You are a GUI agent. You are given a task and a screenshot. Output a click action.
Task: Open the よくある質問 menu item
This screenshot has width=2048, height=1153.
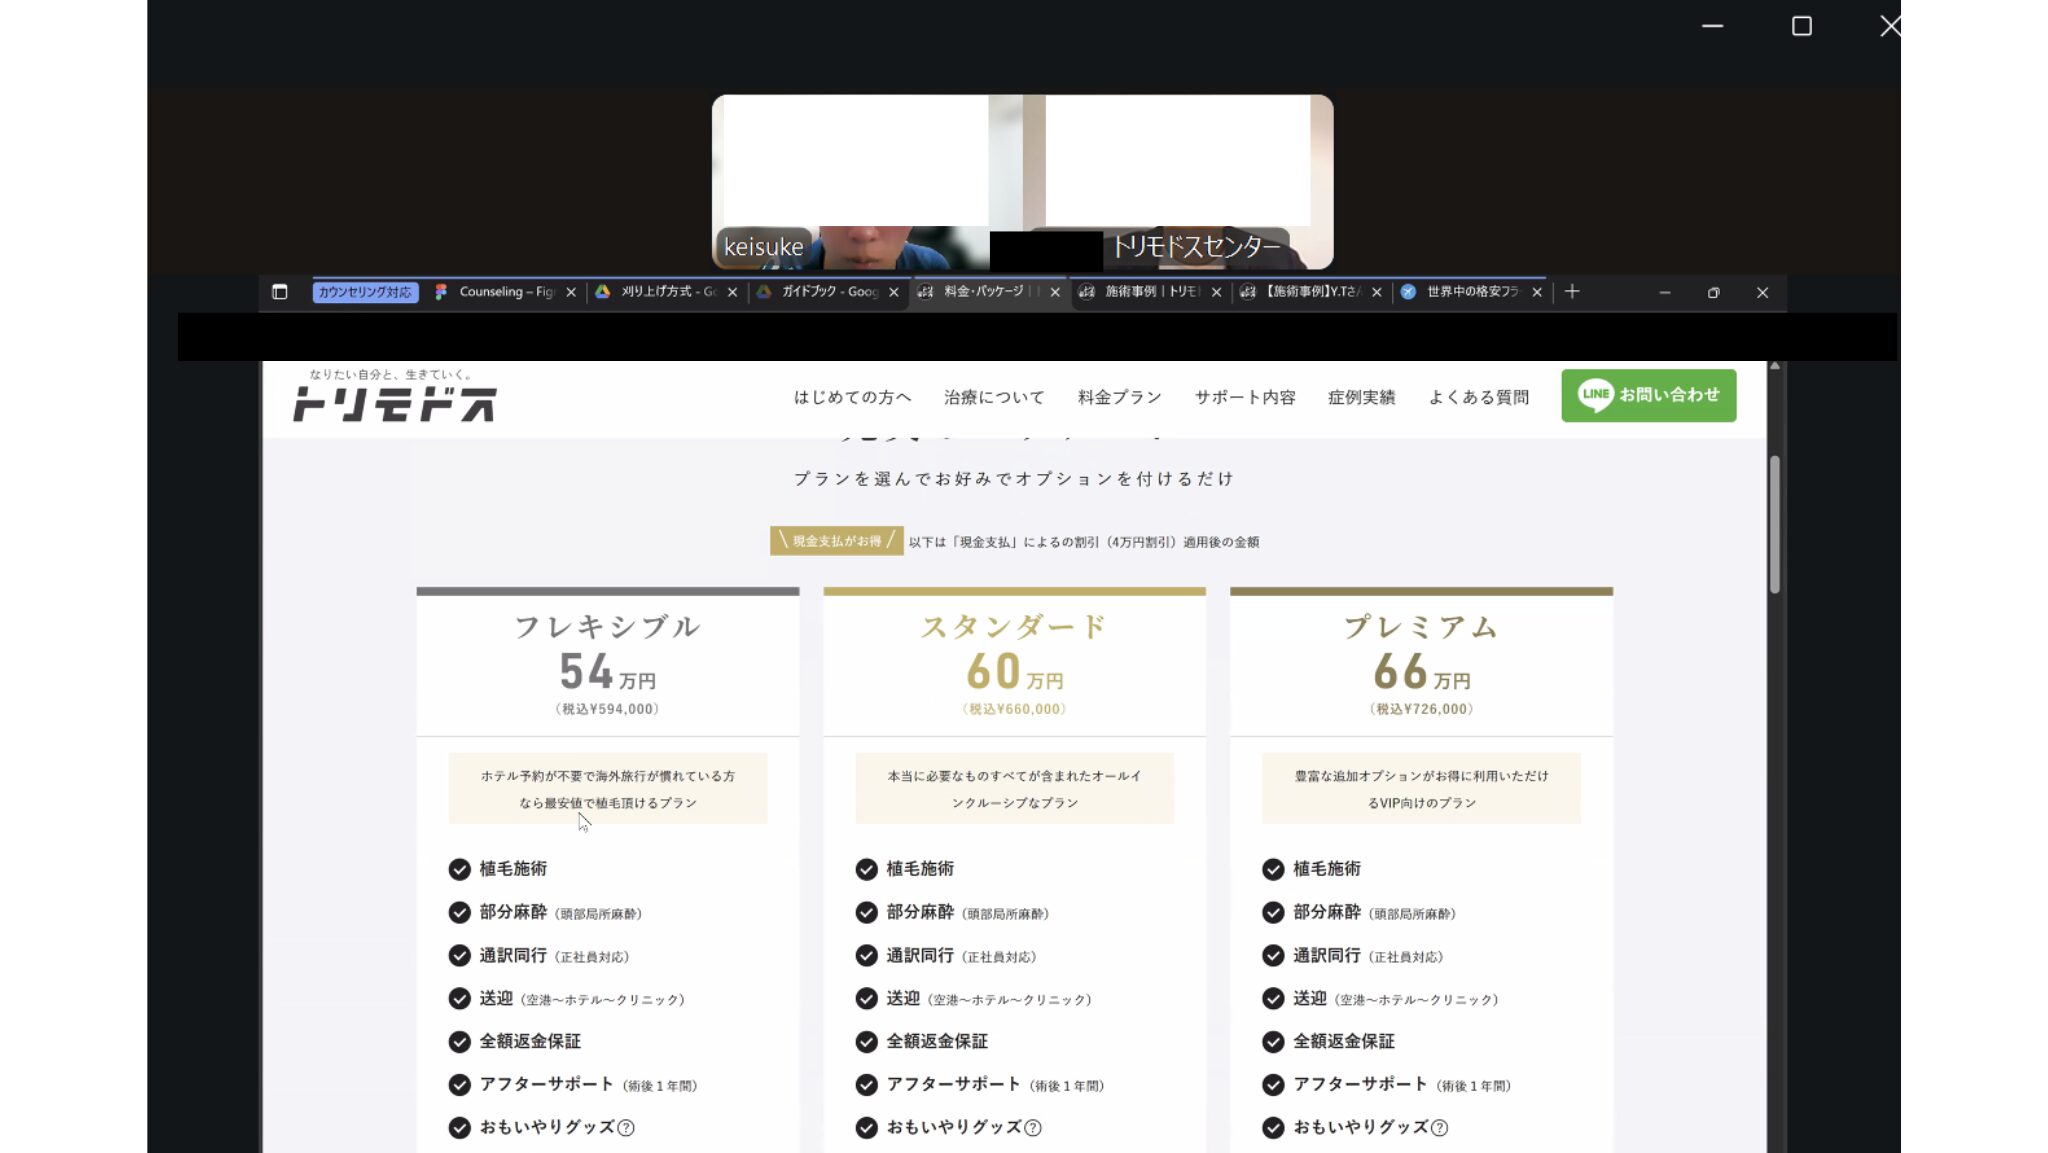(1478, 397)
